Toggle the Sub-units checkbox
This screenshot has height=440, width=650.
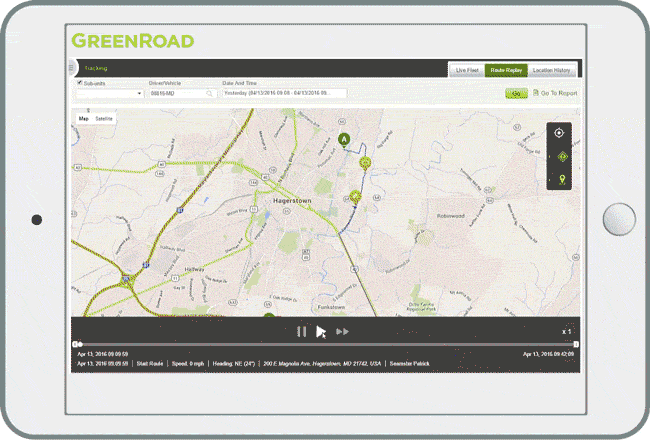[x=80, y=83]
